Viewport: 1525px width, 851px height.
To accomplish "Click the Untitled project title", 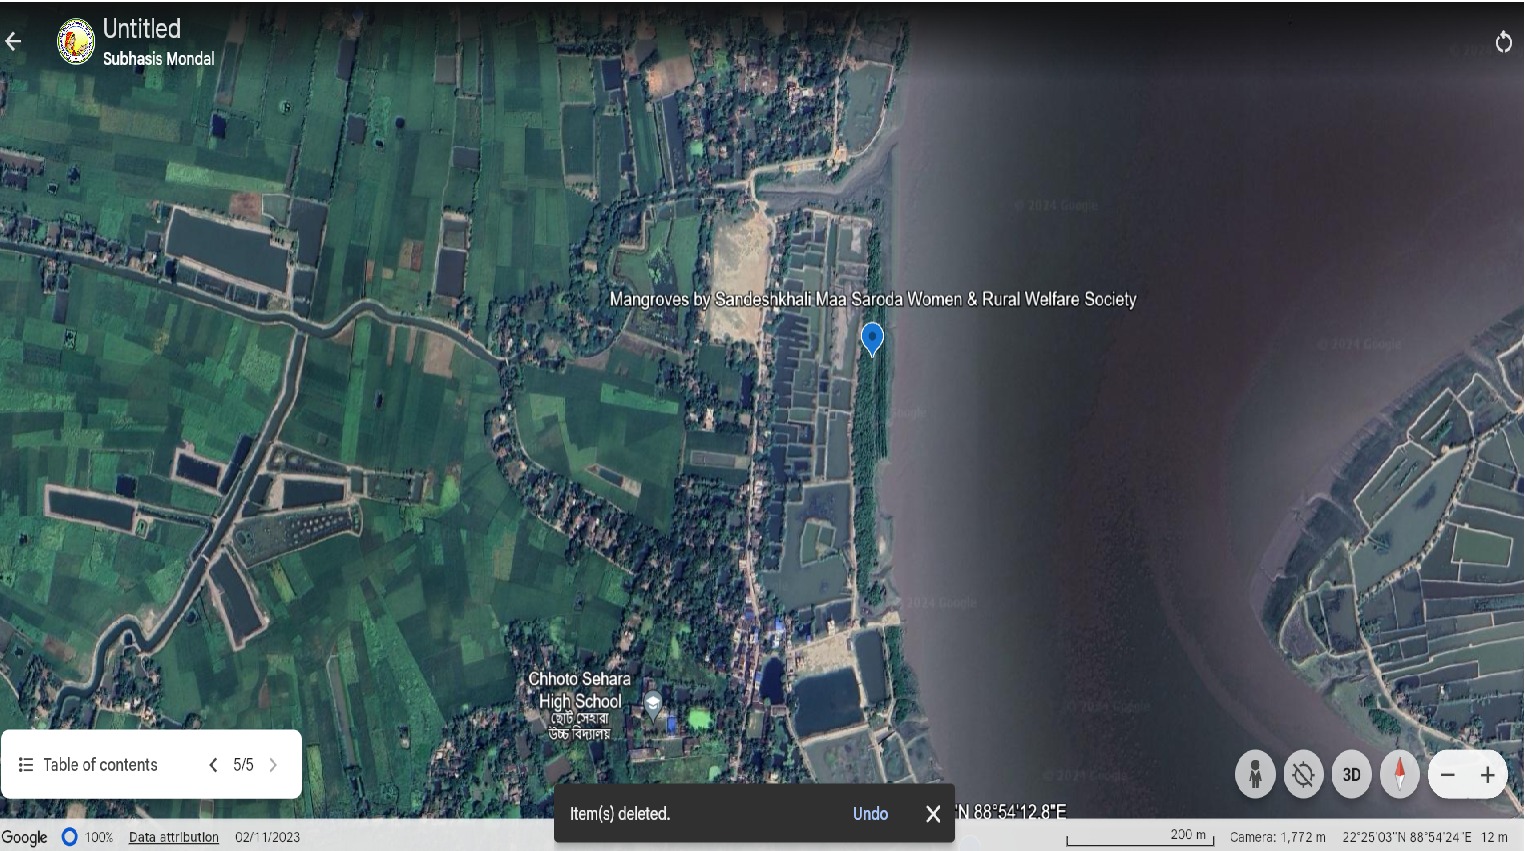I will click(x=142, y=29).
